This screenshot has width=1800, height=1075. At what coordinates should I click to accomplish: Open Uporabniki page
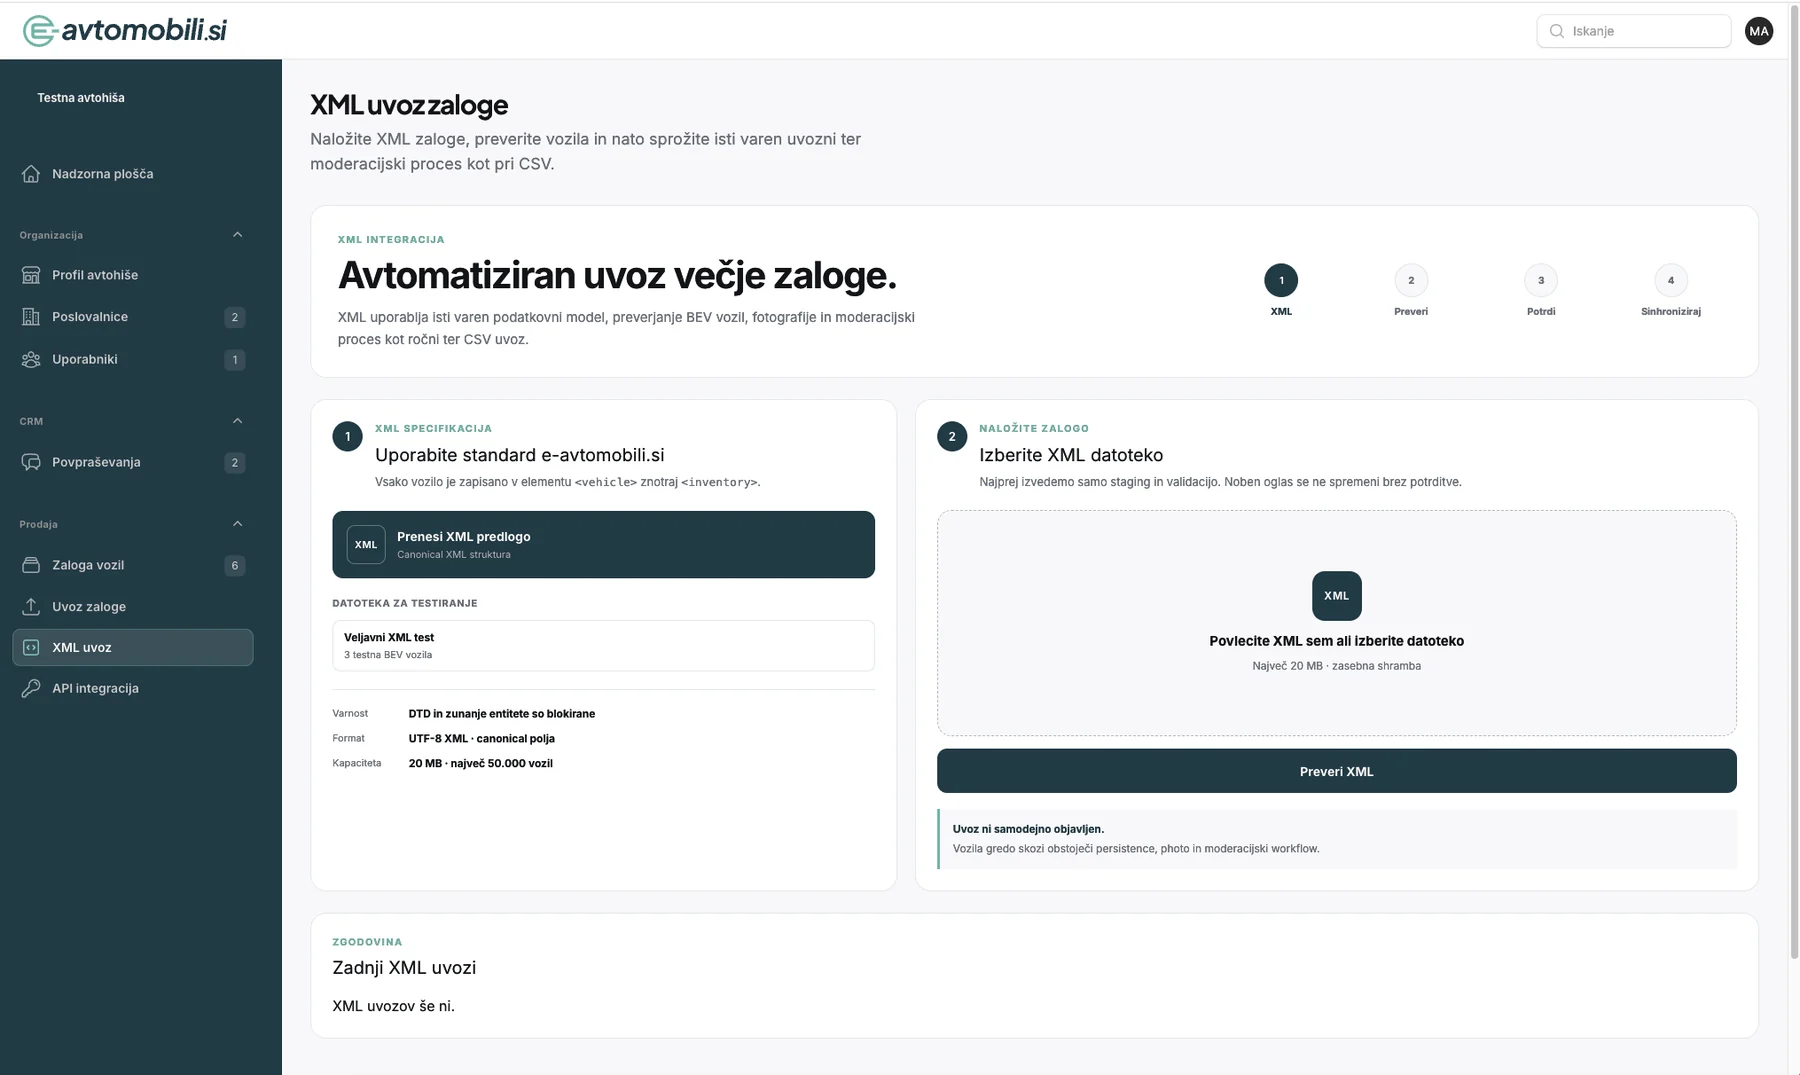[x=133, y=359]
